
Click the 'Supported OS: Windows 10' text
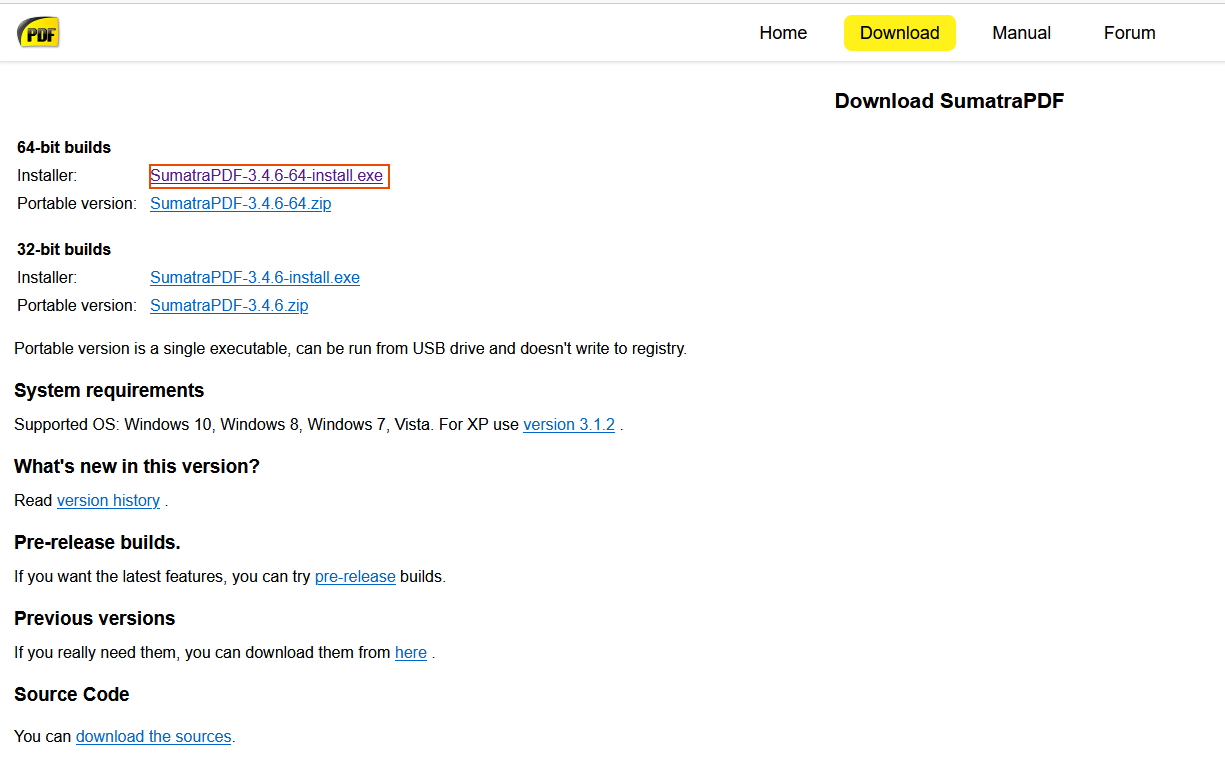coord(113,425)
